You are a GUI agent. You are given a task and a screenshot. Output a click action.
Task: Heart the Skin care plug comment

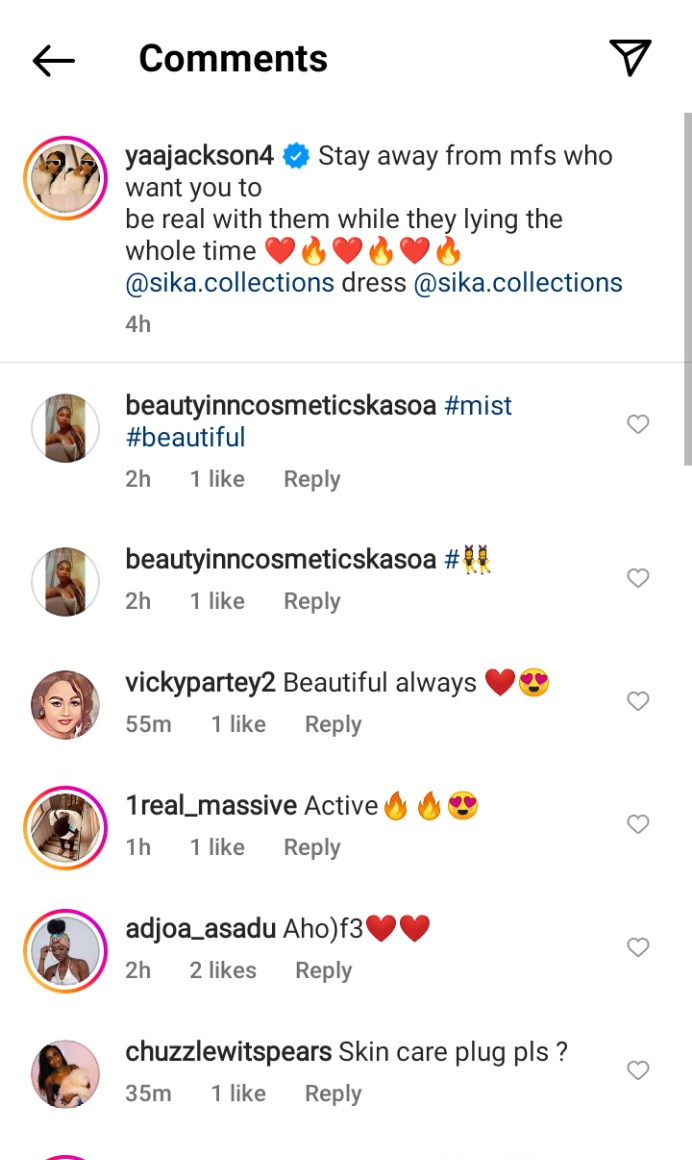(638, 1070)
